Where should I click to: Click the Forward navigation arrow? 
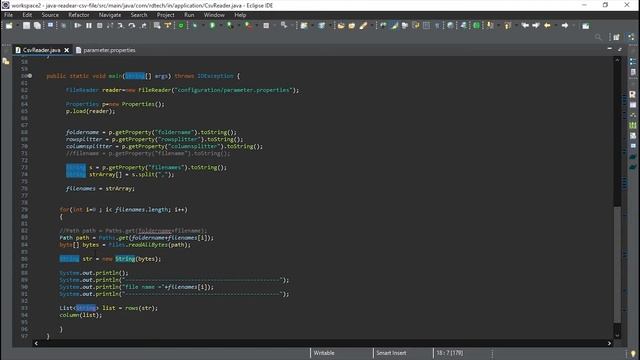564,26
